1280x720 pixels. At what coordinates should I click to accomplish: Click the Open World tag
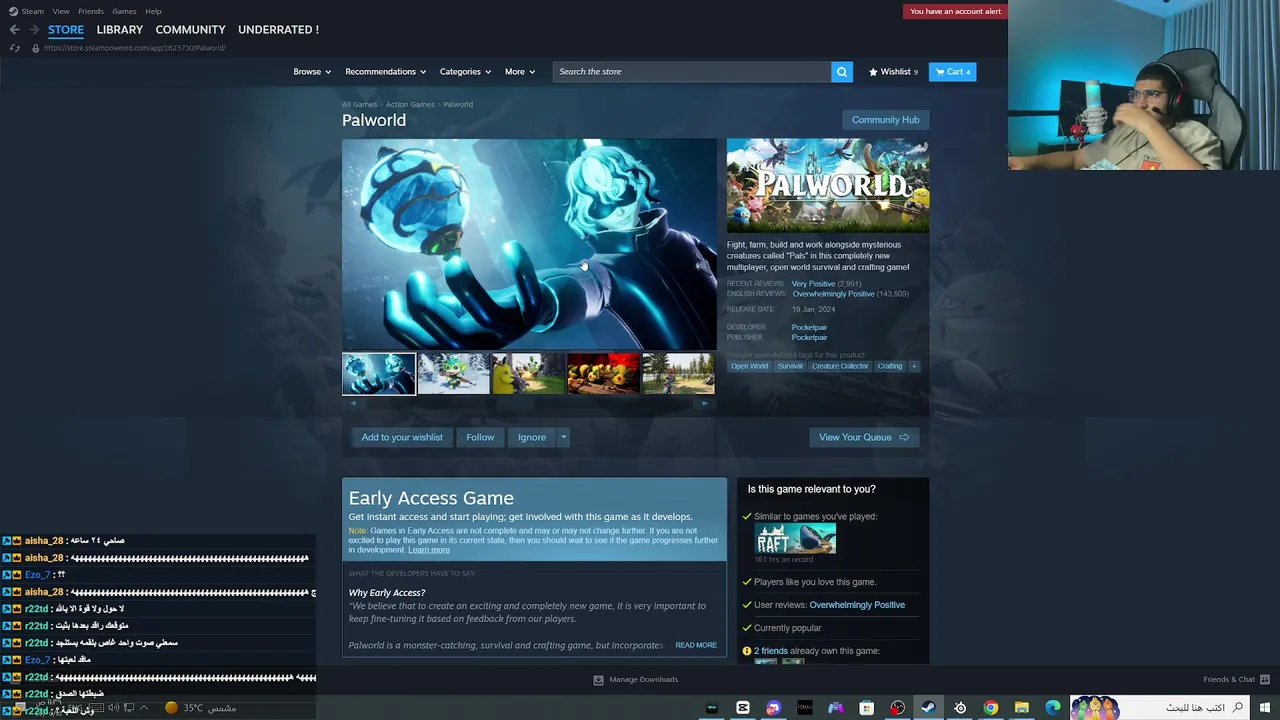749,366
